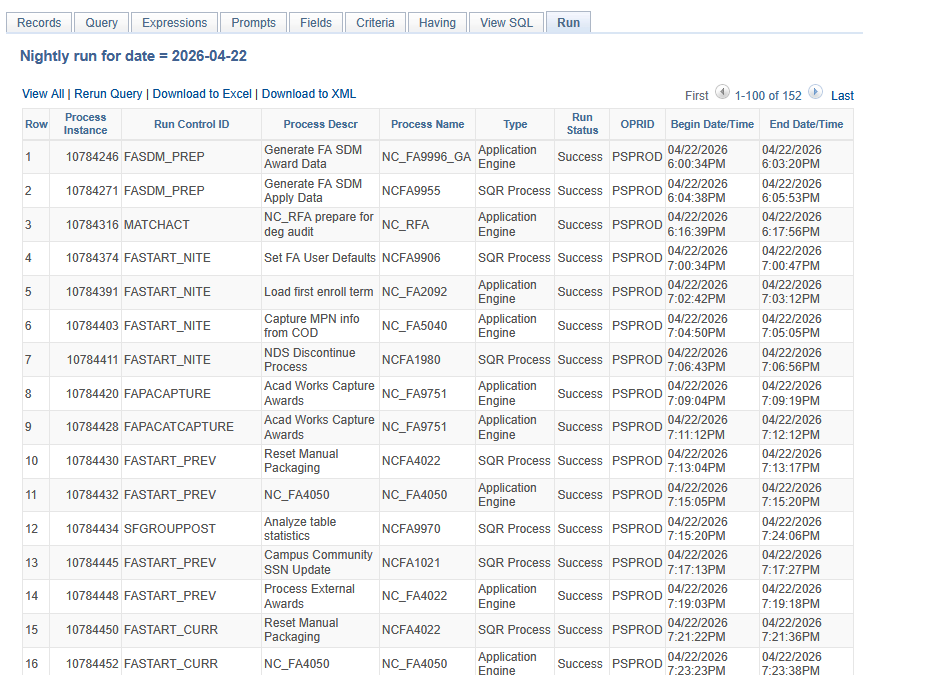
Task: Sort by Run Status column header
Action: (582, 124)
